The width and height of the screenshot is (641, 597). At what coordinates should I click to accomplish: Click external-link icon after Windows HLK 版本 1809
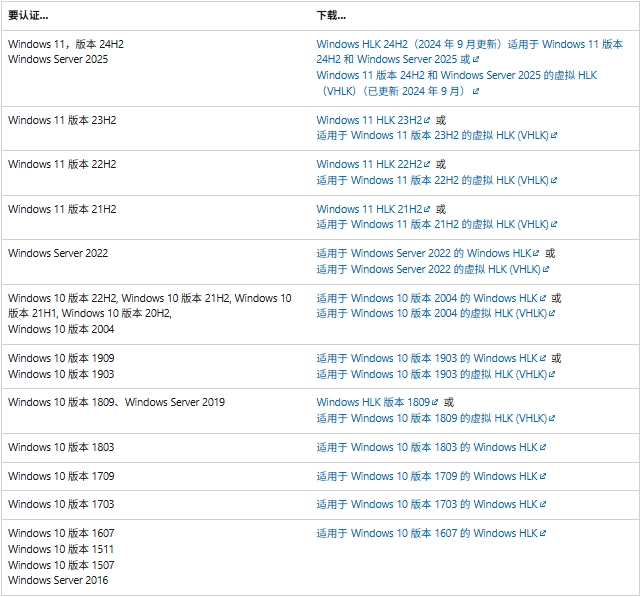(436, 402)
